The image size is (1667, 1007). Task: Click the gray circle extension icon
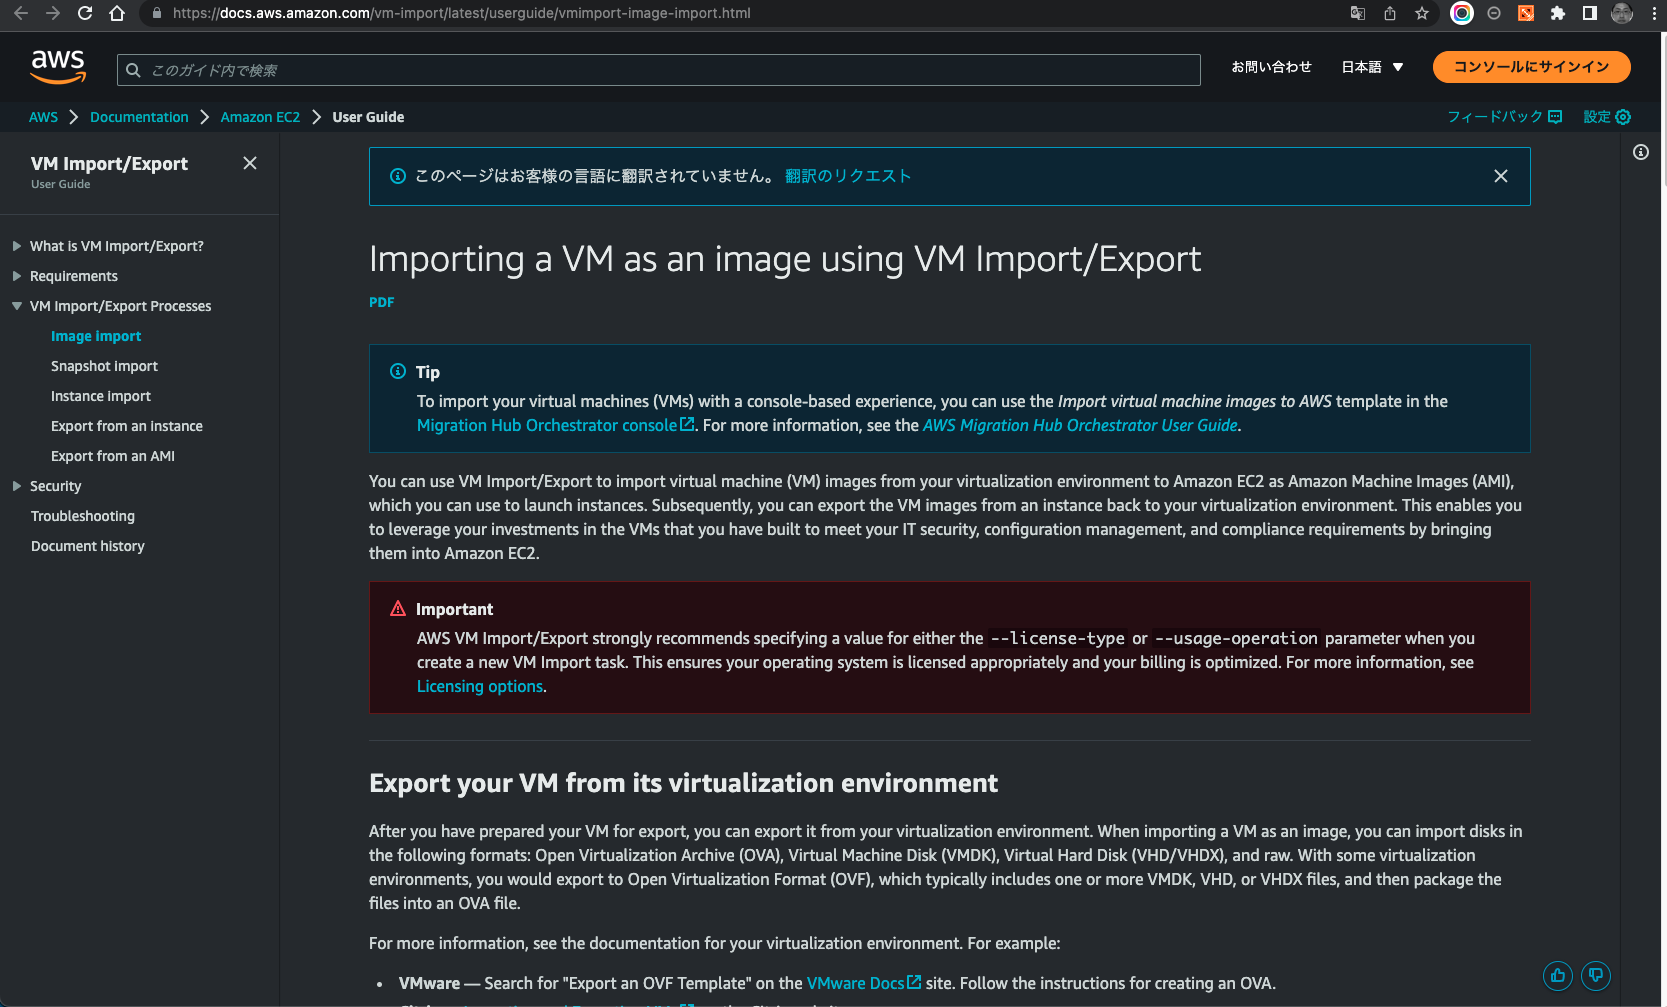(x=1494, y=13)
